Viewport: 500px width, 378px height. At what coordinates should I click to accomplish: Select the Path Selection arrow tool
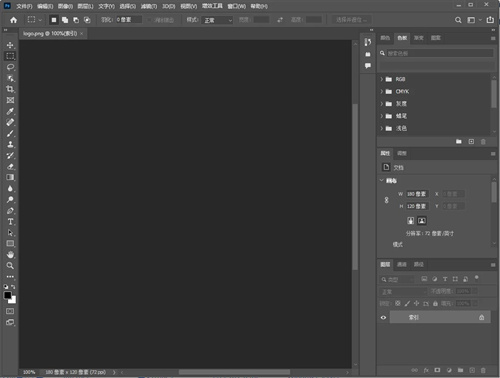click(10, 233)
